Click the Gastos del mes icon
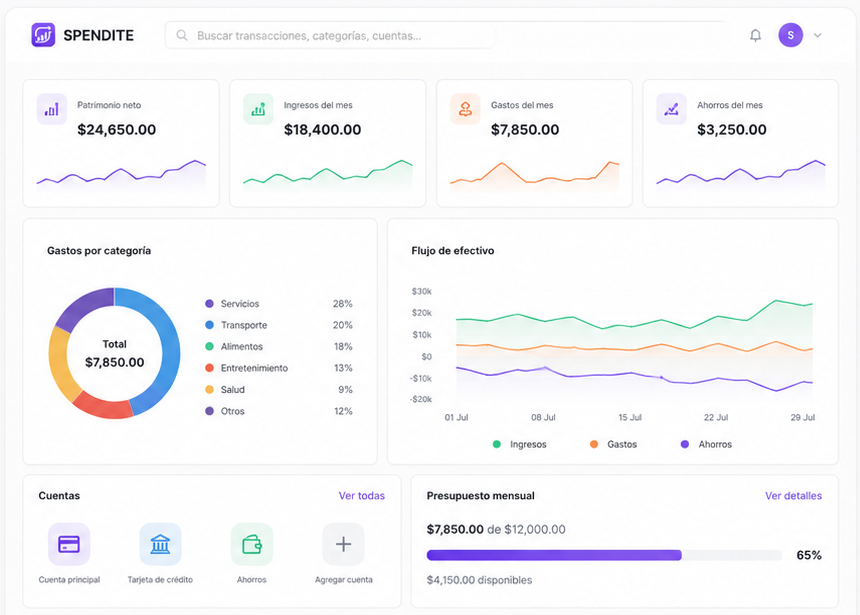Viewport: 860px width, 615px height. 465,109
